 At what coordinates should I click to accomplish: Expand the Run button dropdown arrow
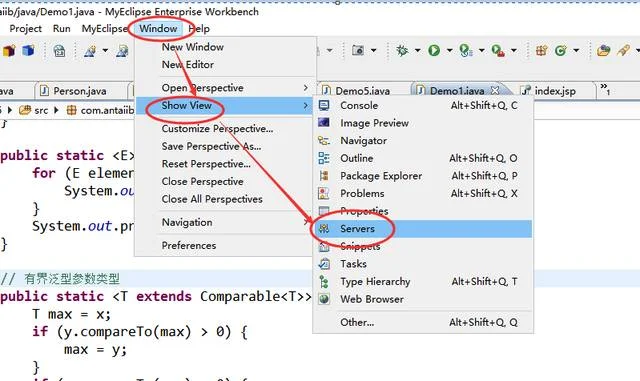[x=449, y=51]
